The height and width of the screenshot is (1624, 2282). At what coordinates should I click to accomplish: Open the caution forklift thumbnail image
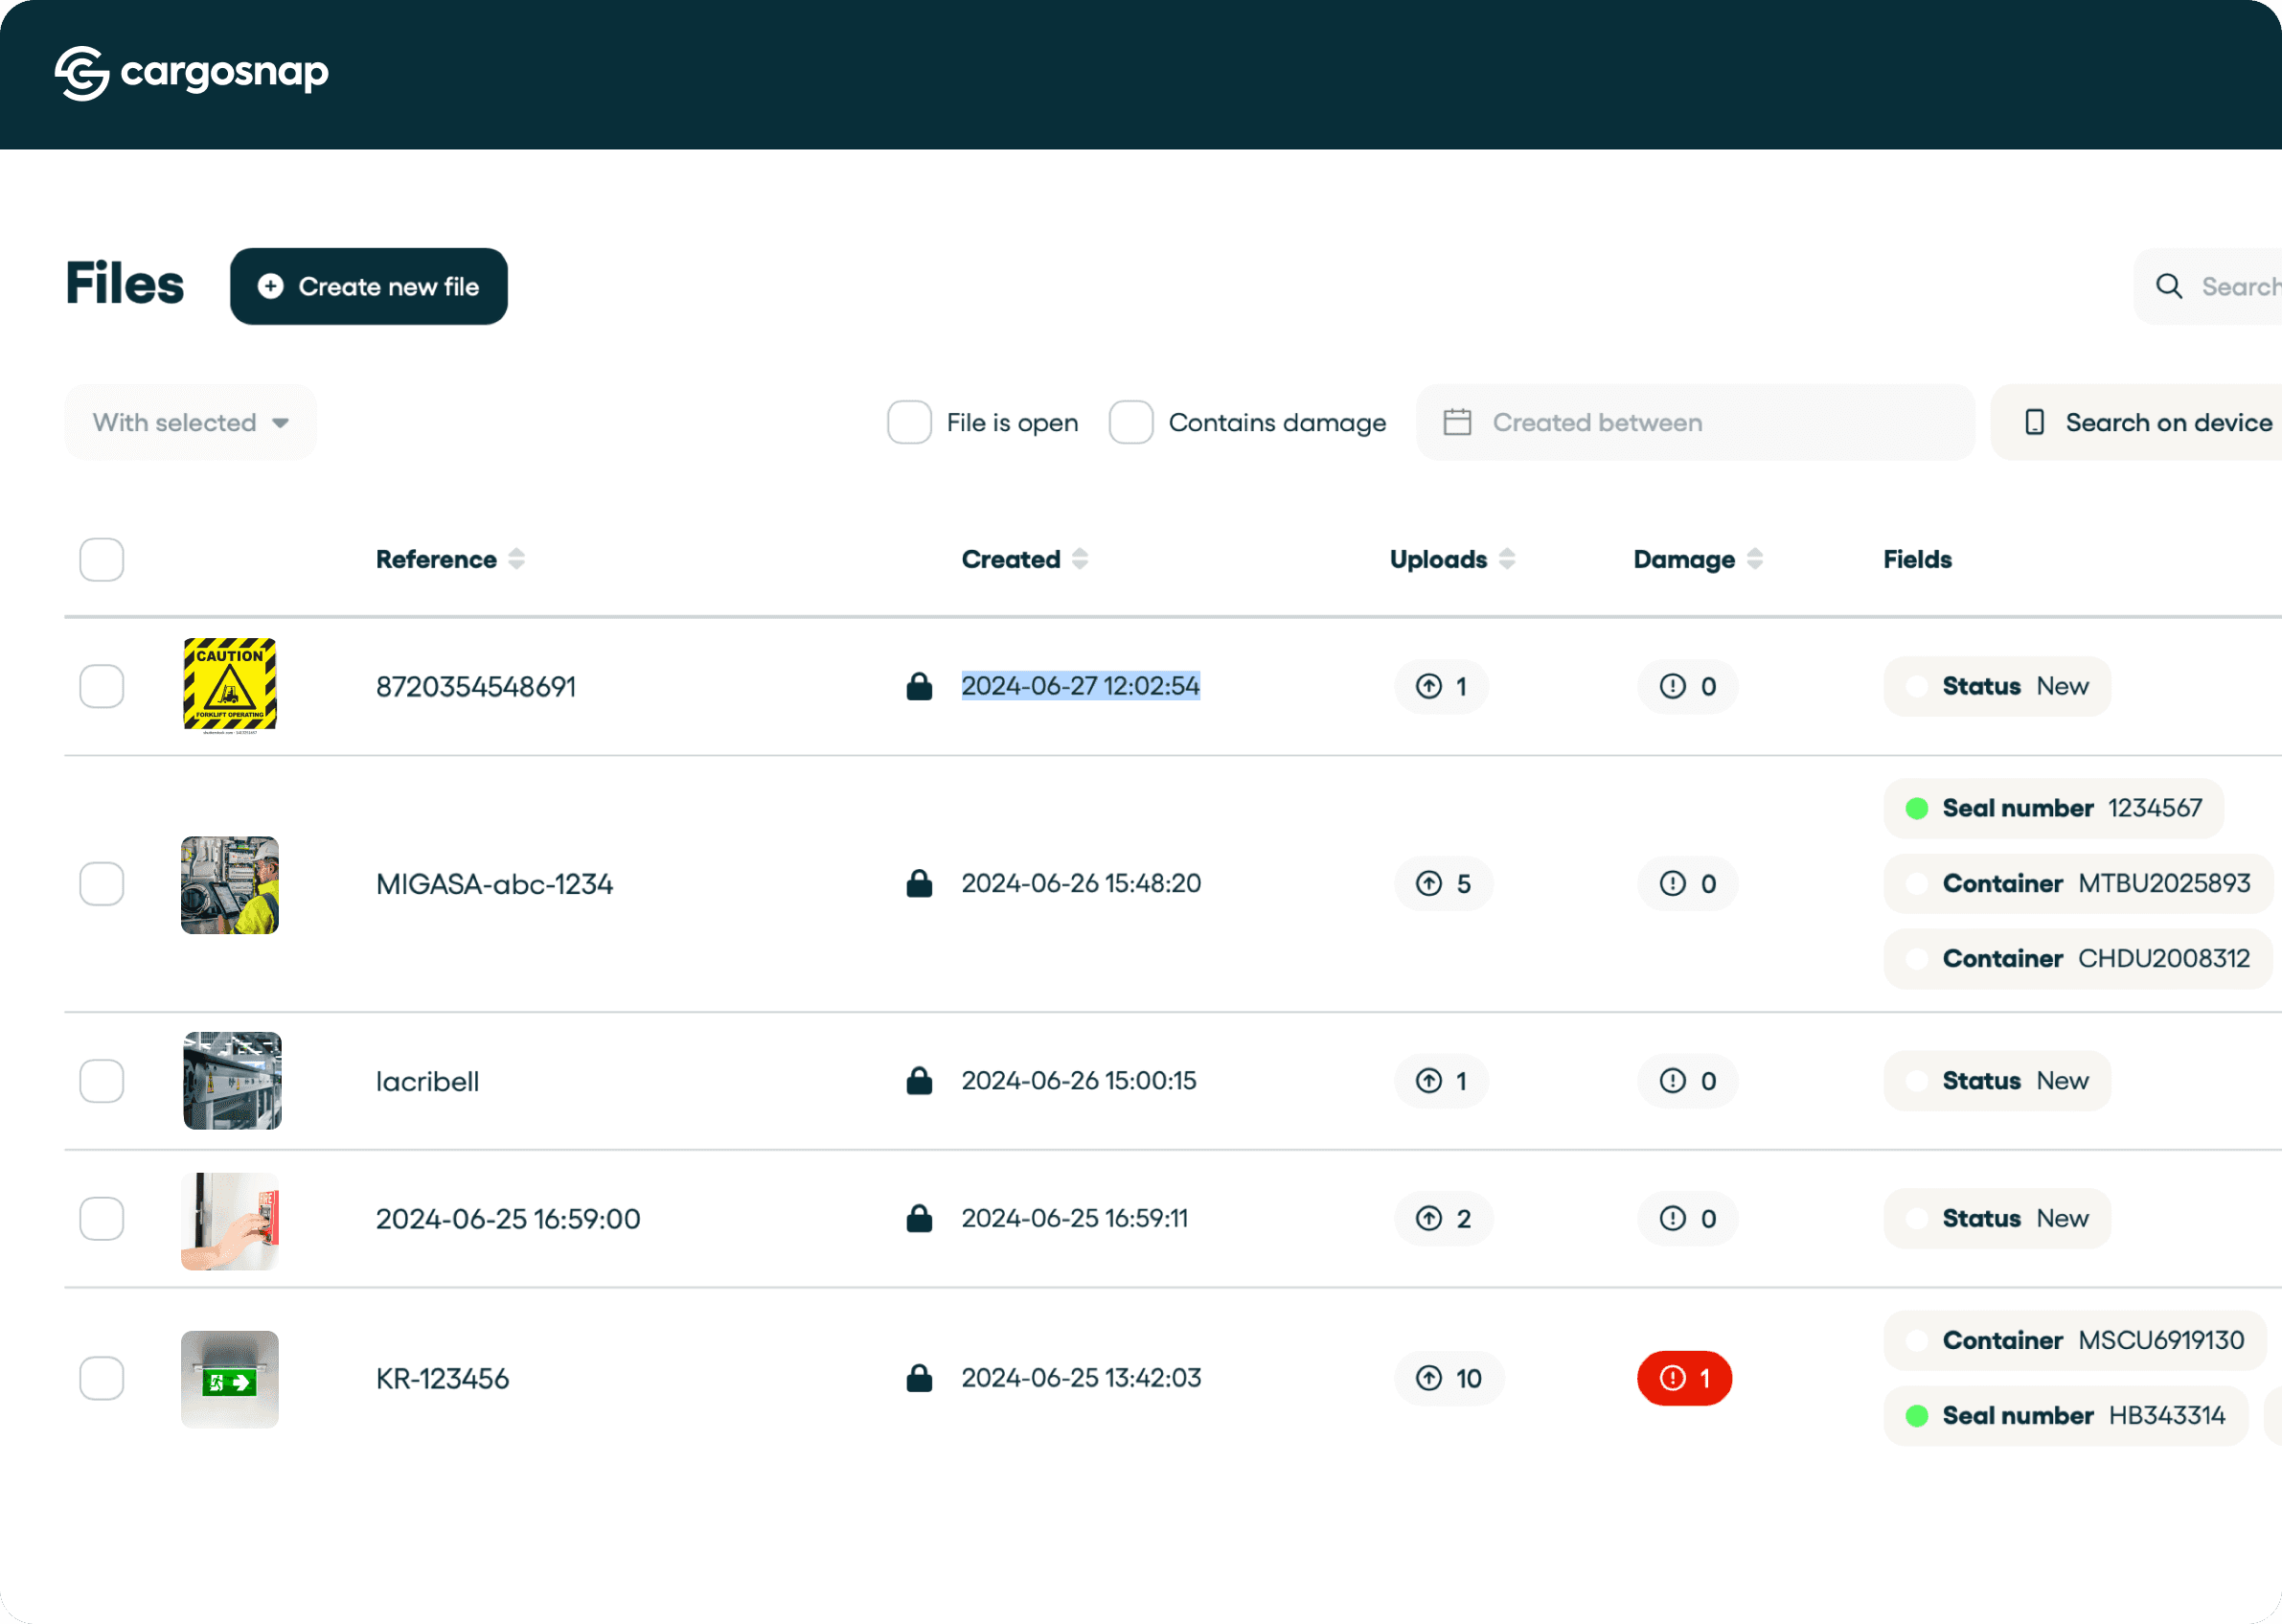[230, 686]
